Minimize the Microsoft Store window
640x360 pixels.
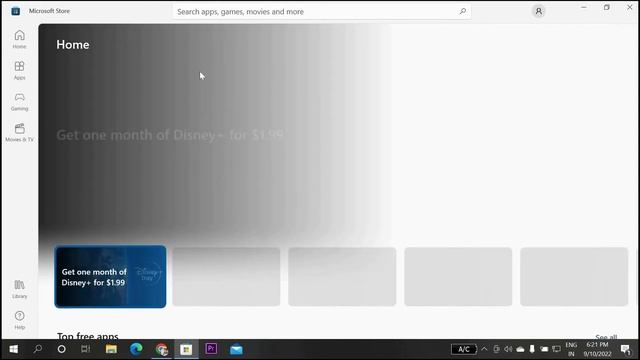(x=584, y=7)
